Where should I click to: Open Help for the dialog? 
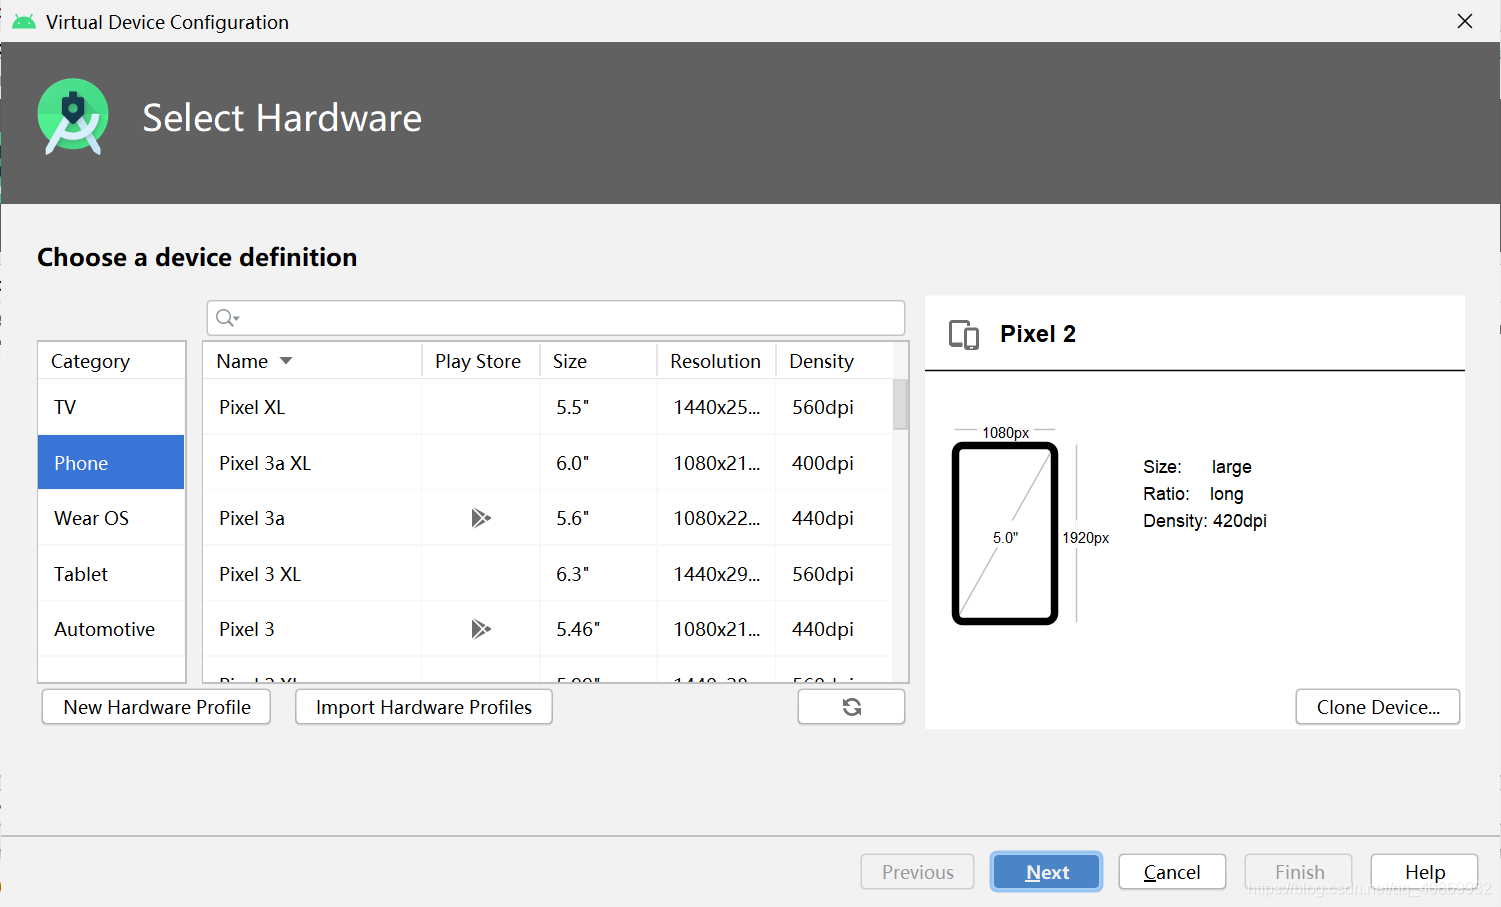pos(1424,872)
